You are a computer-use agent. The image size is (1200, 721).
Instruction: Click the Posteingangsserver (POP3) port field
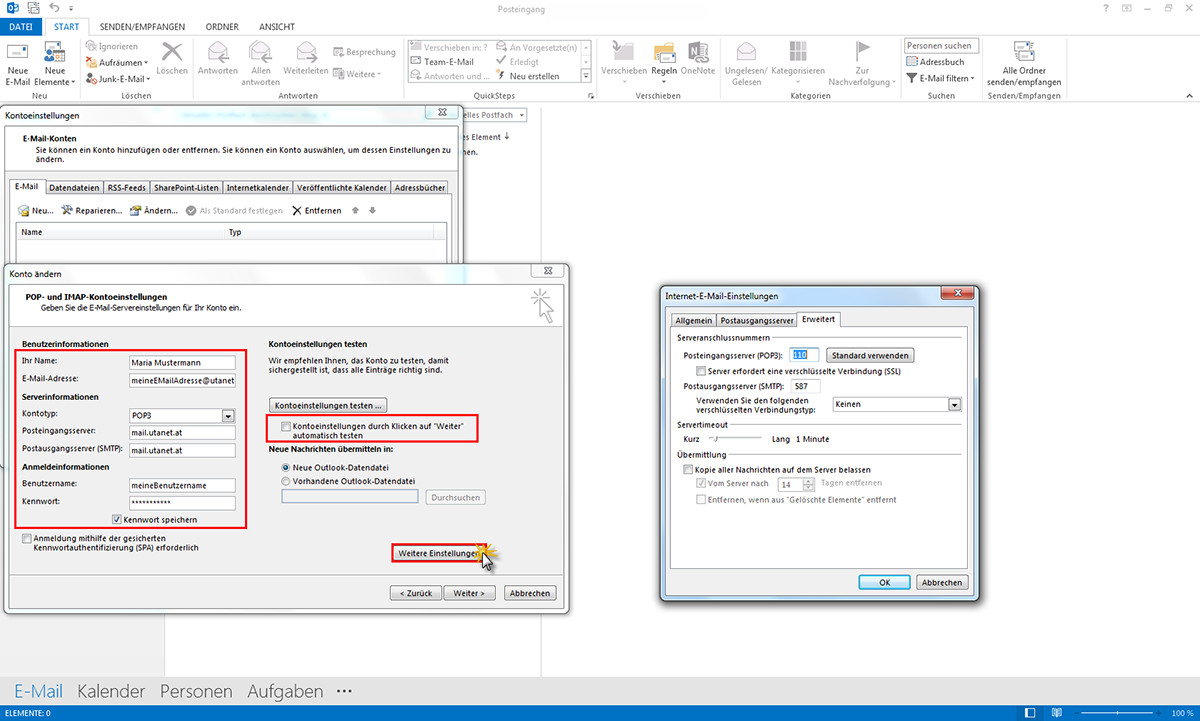(805, 355)
